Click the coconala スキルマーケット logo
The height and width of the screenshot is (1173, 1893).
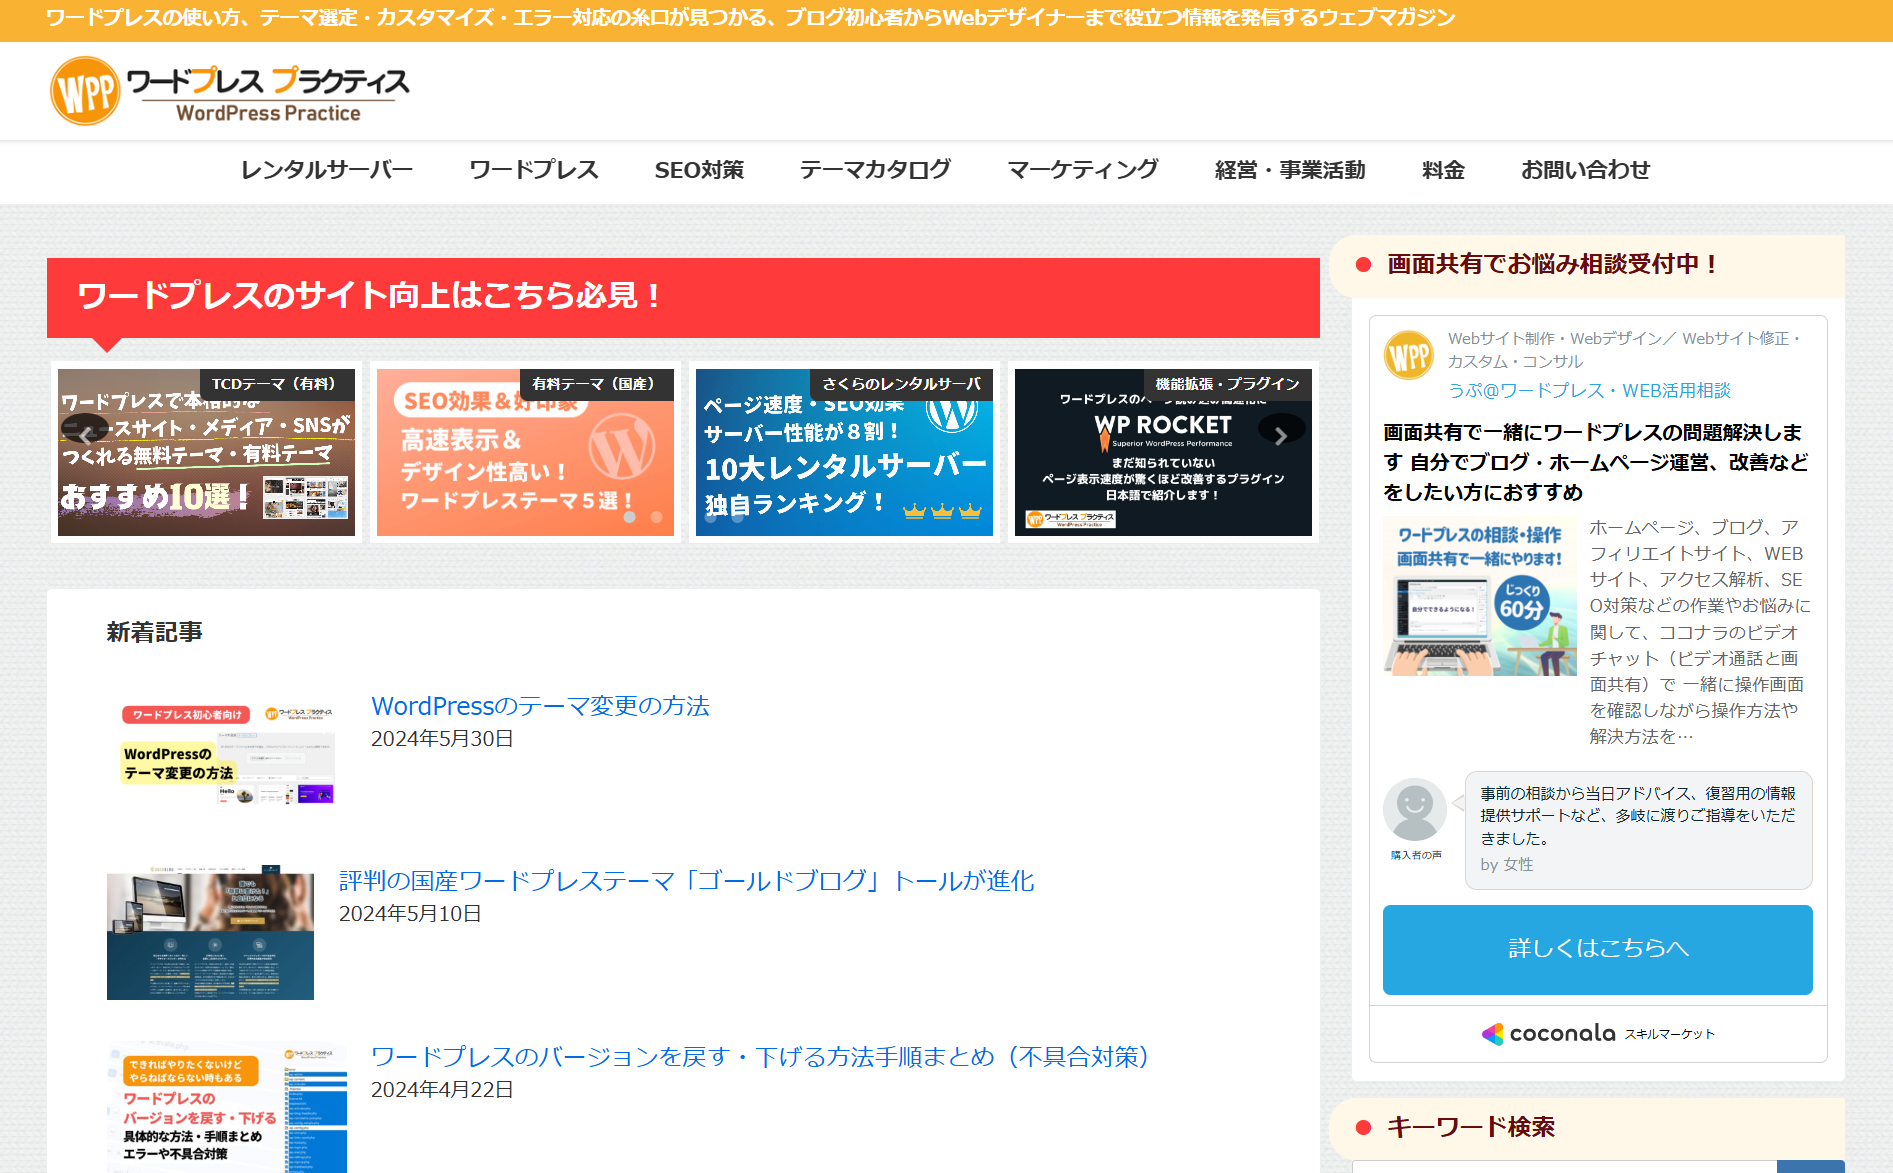pyautogui.click(x=1598, y=1034)
